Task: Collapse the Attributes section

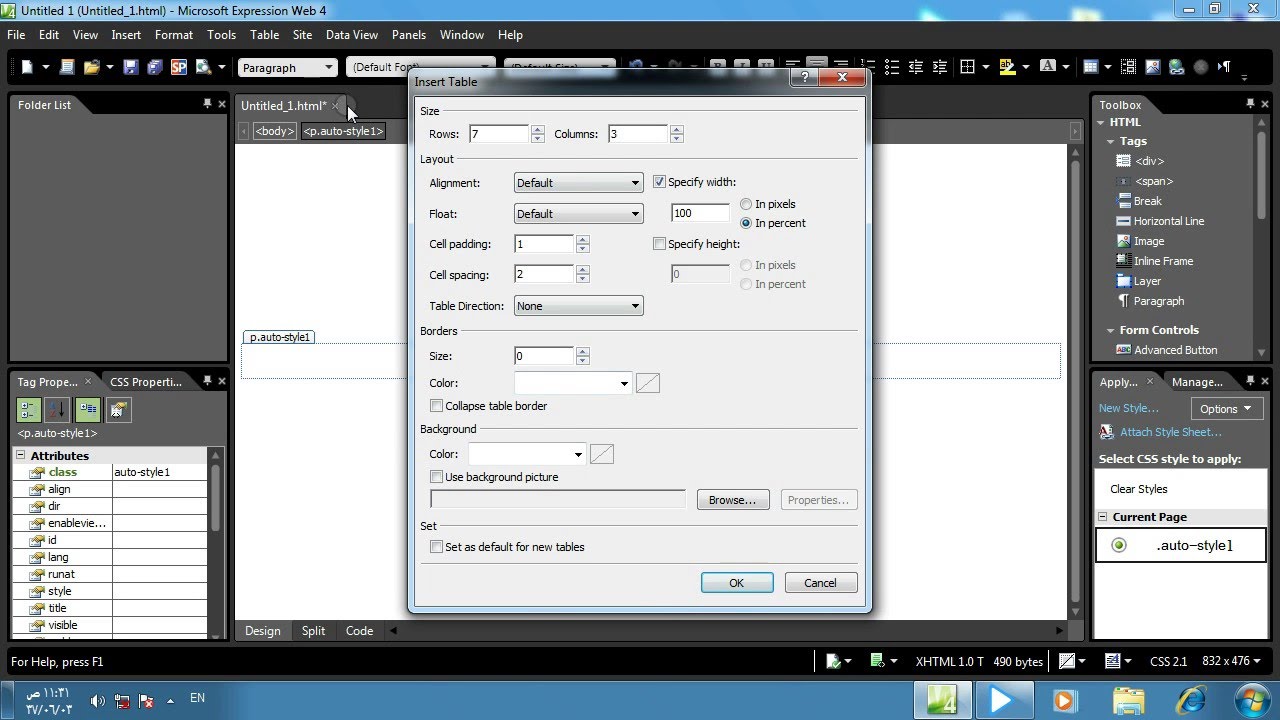Action: click(21, 455)
